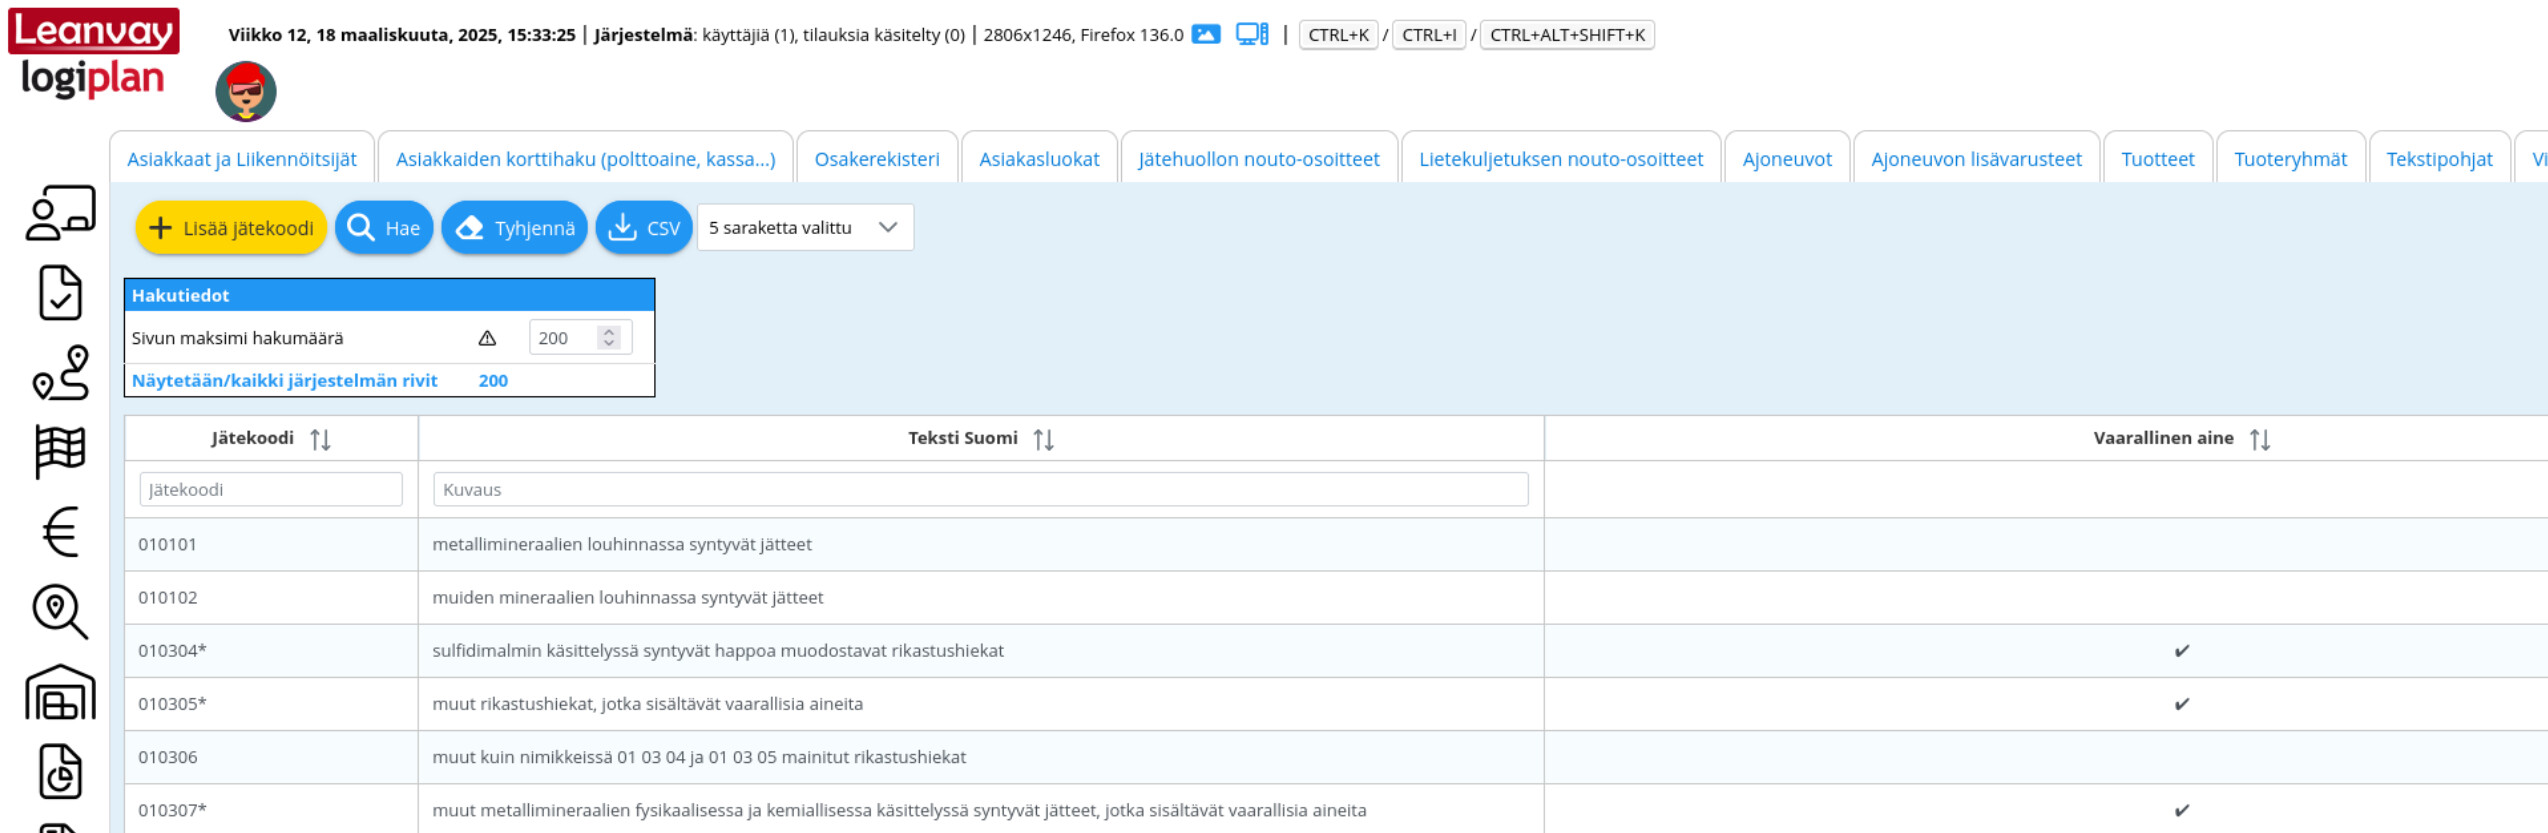Open the Asiakasluokat tab

1039,159
